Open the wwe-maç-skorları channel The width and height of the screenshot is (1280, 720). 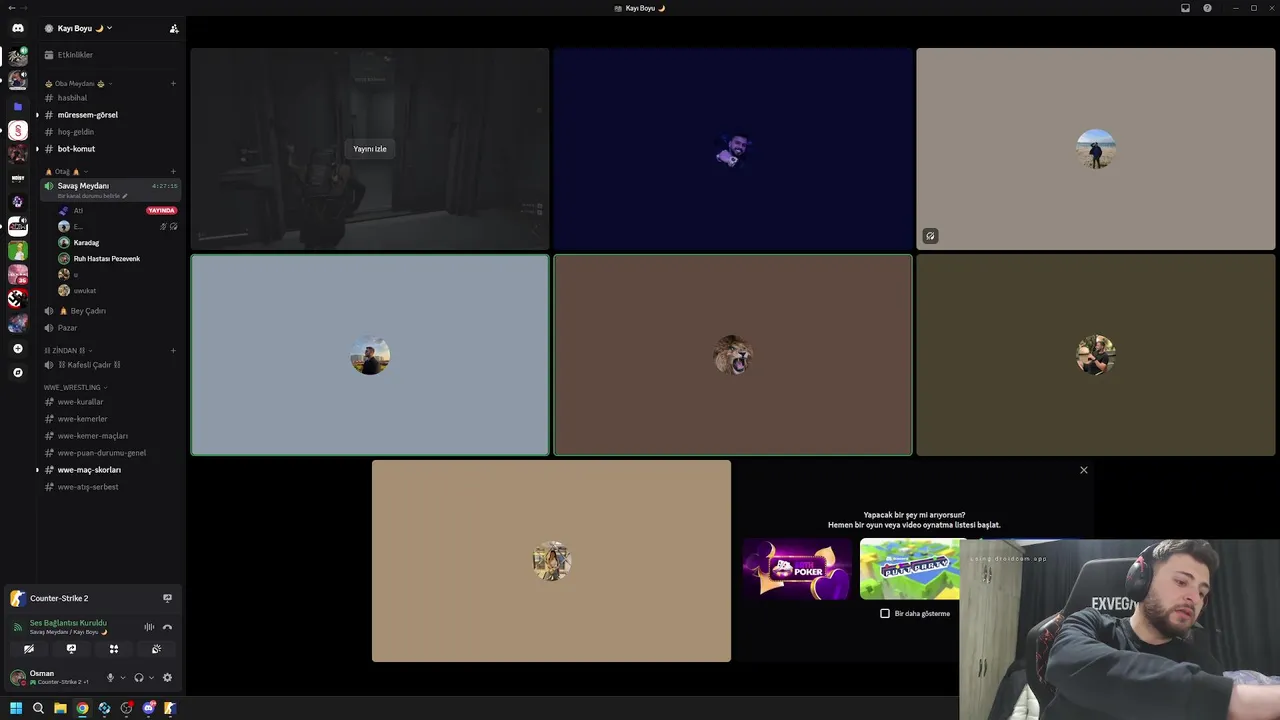click(x=89, y=470)
